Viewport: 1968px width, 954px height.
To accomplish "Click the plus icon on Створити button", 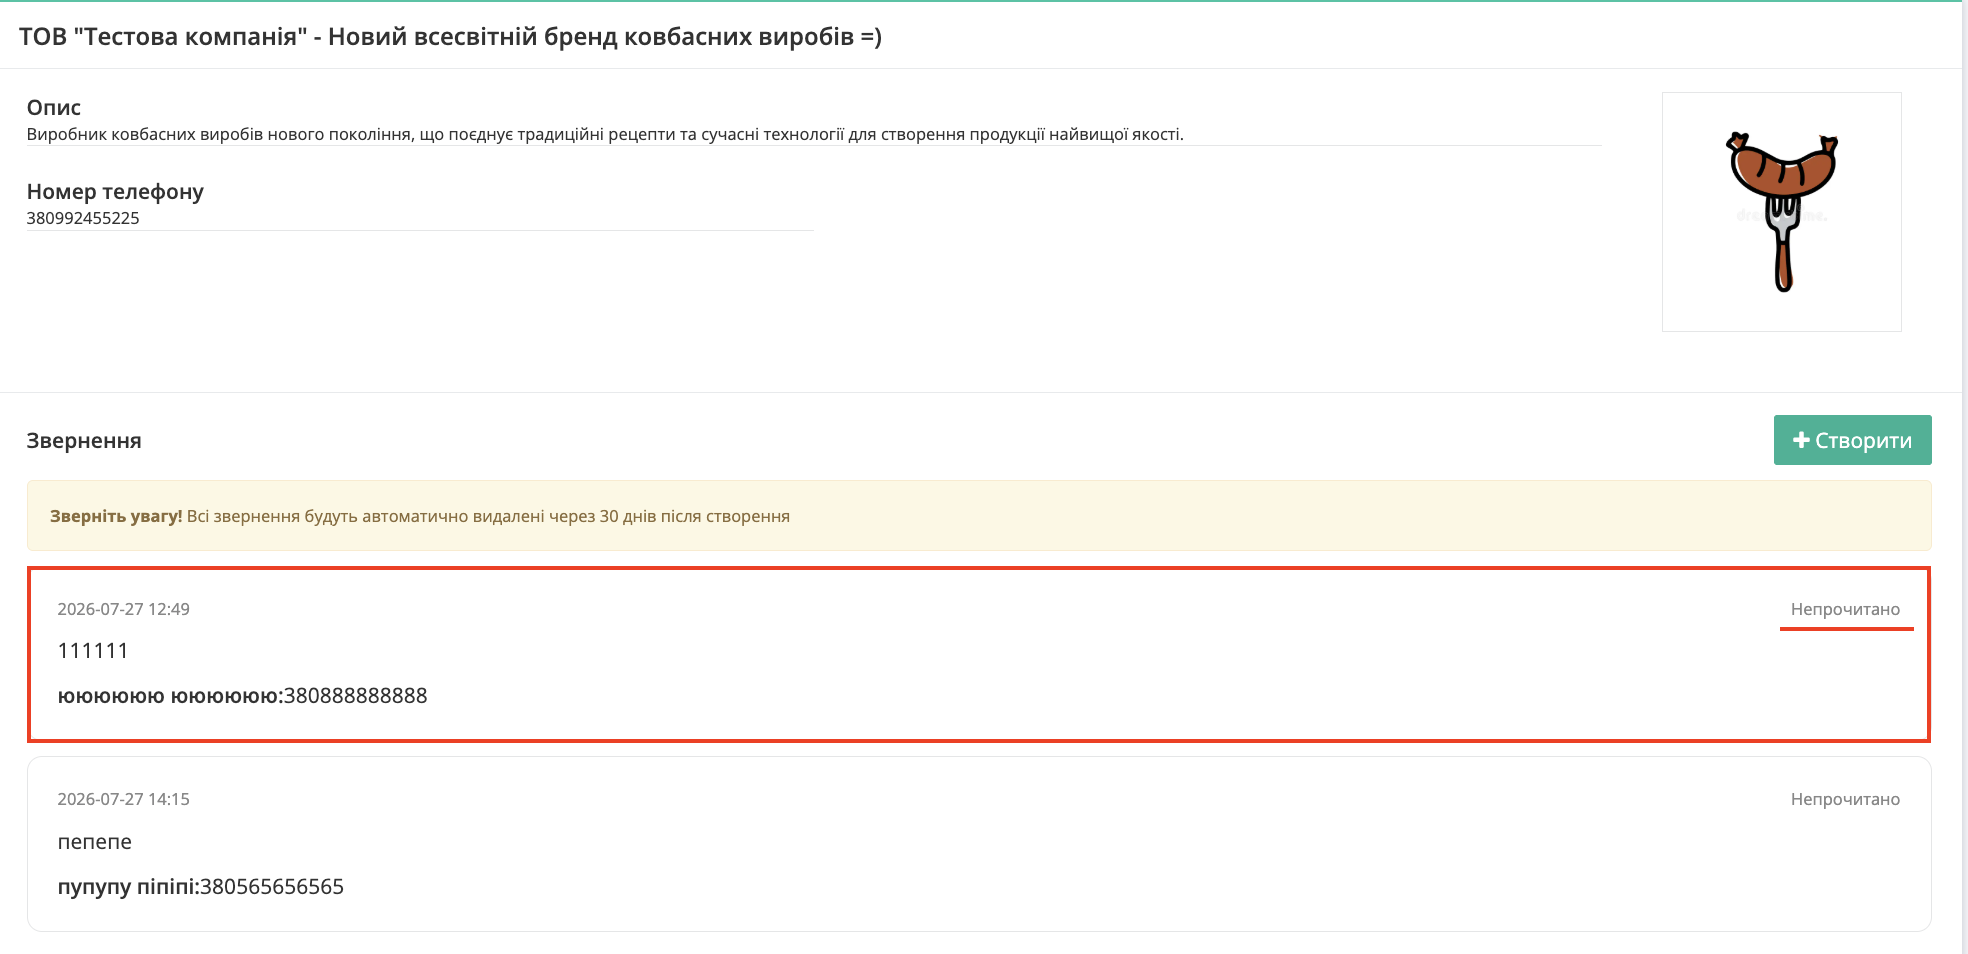I will tap(1801, 440).
